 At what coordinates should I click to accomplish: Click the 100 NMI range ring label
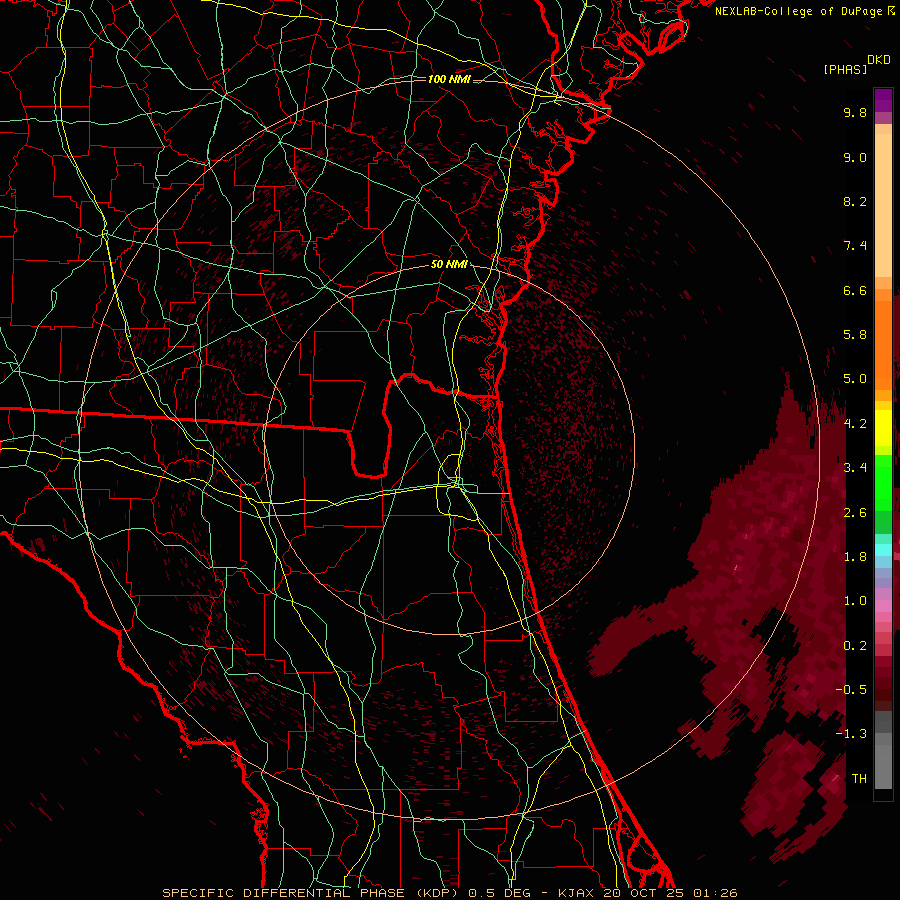[449, 79]
